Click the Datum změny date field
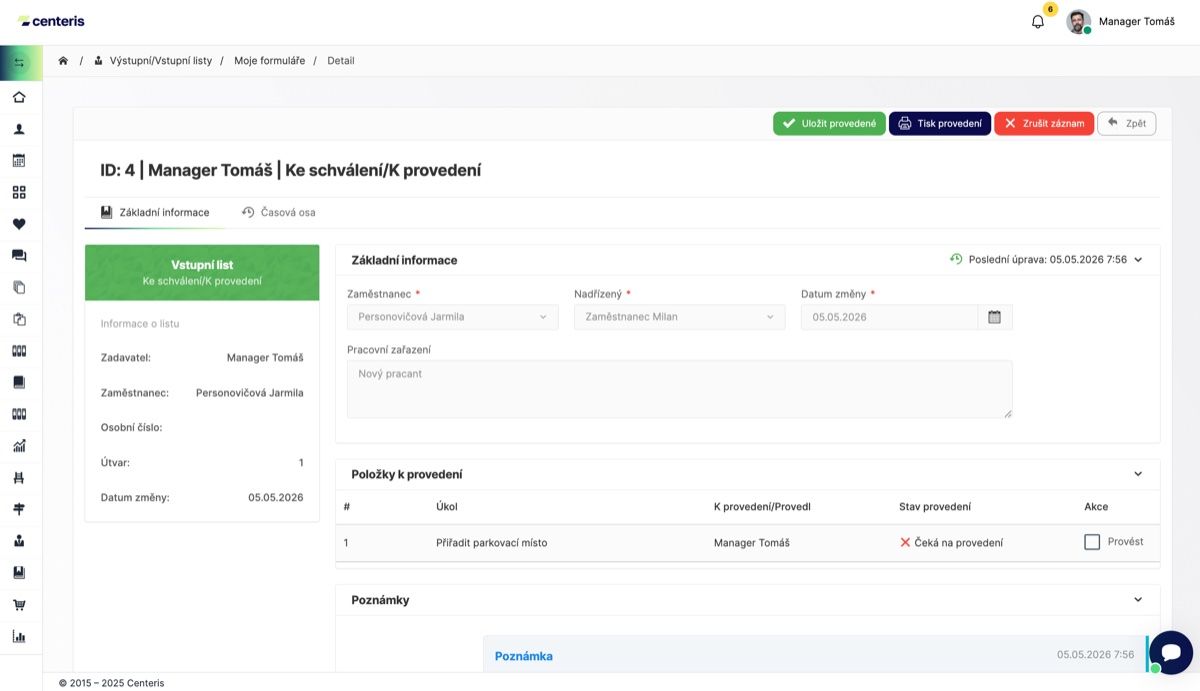Viewport: 1200px width, 691px height. (x=890, y=317)
